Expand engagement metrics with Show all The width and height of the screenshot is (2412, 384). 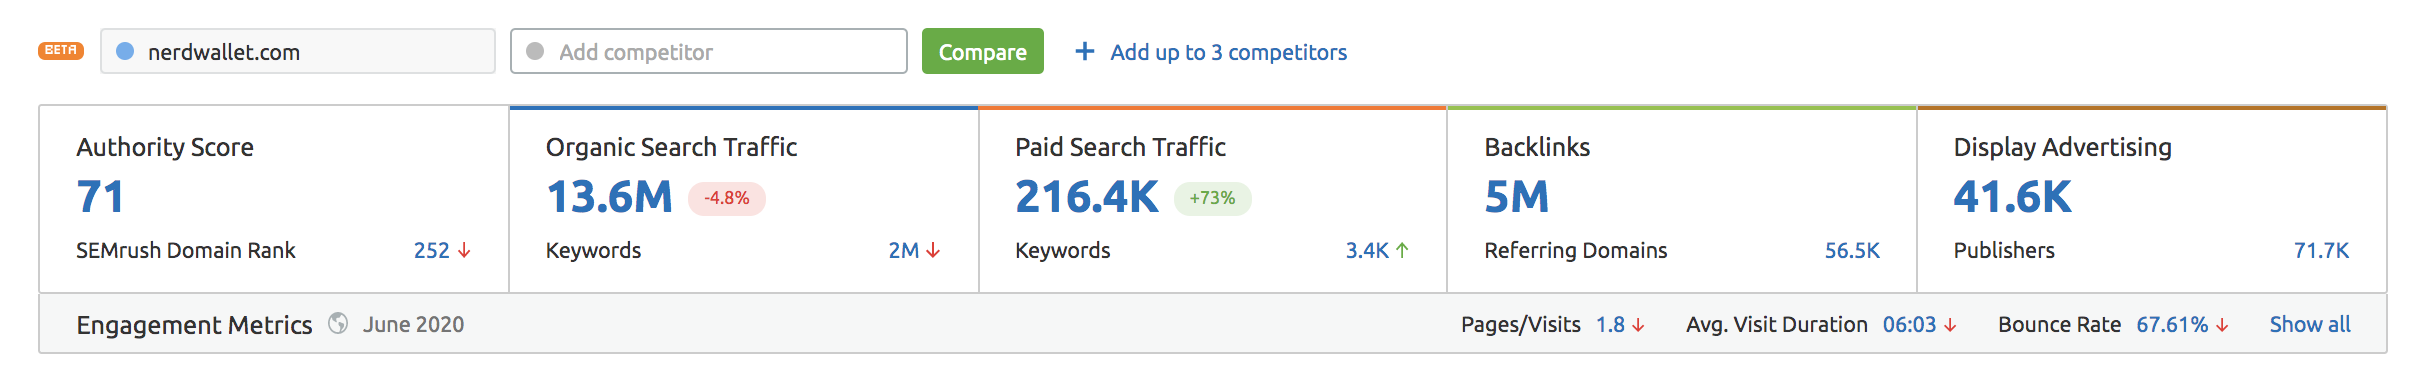pos(2310,324)
